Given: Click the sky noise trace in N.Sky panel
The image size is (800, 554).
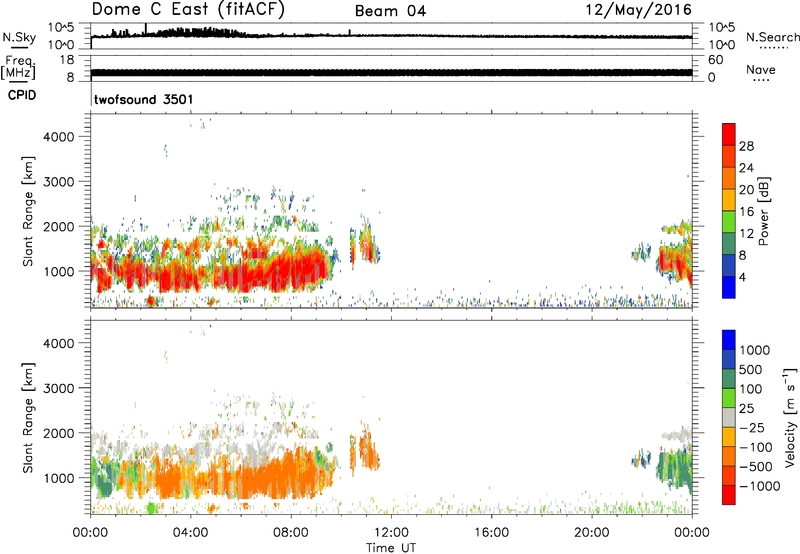Looking at the screenshot, I should [391, 35].
